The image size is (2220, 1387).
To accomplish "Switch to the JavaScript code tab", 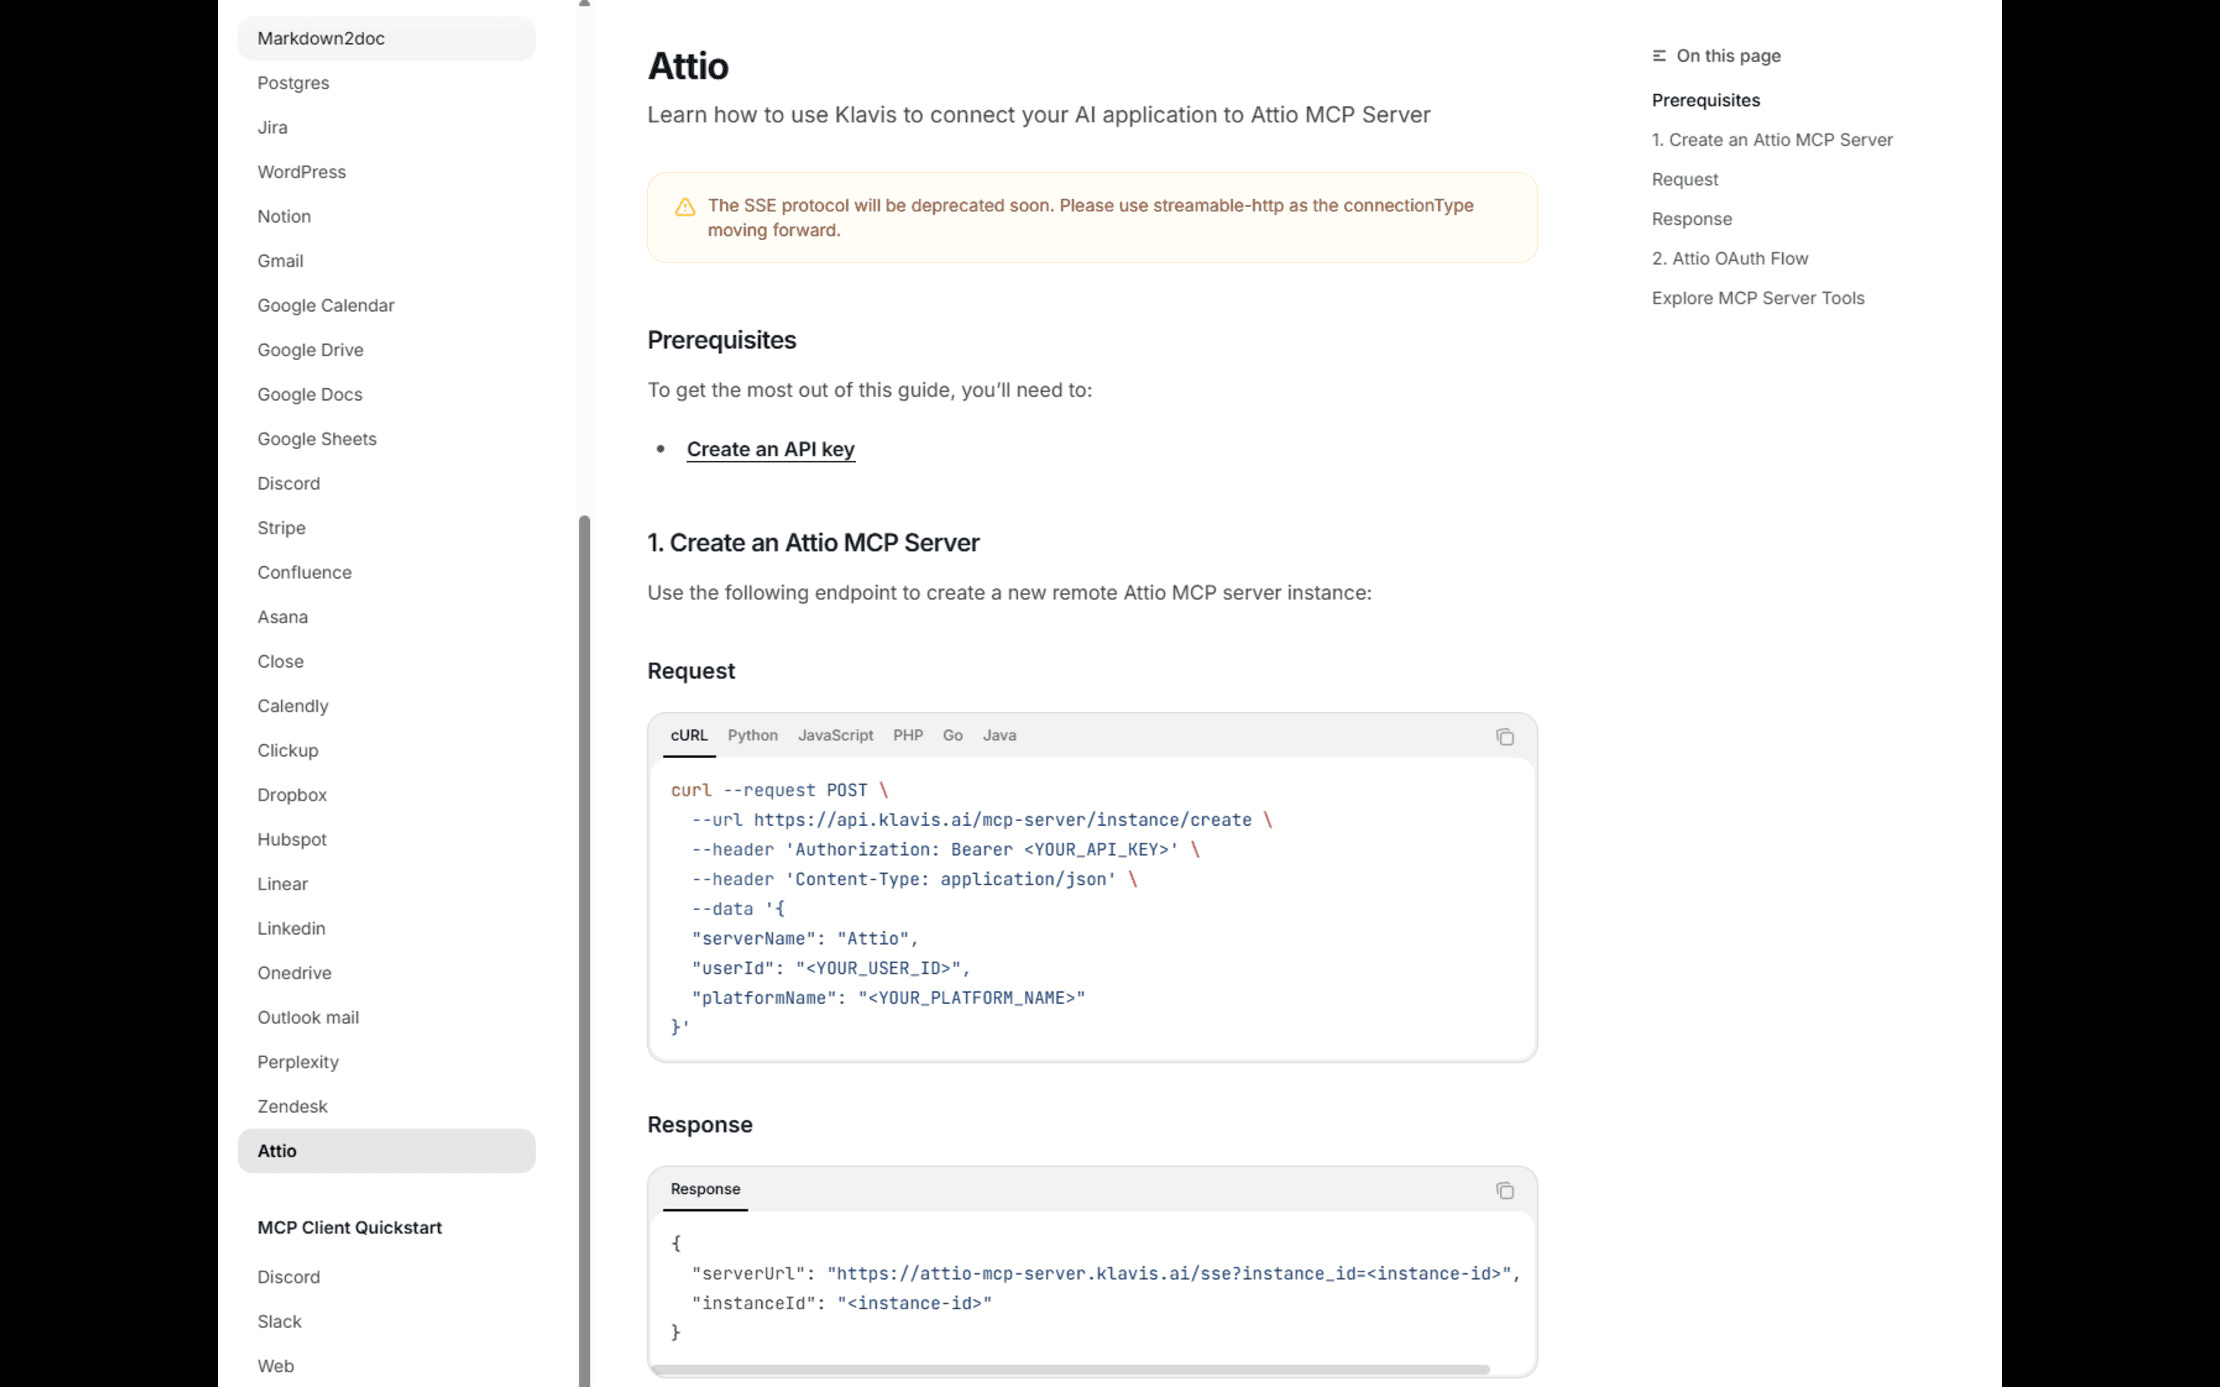I will 835,735.
